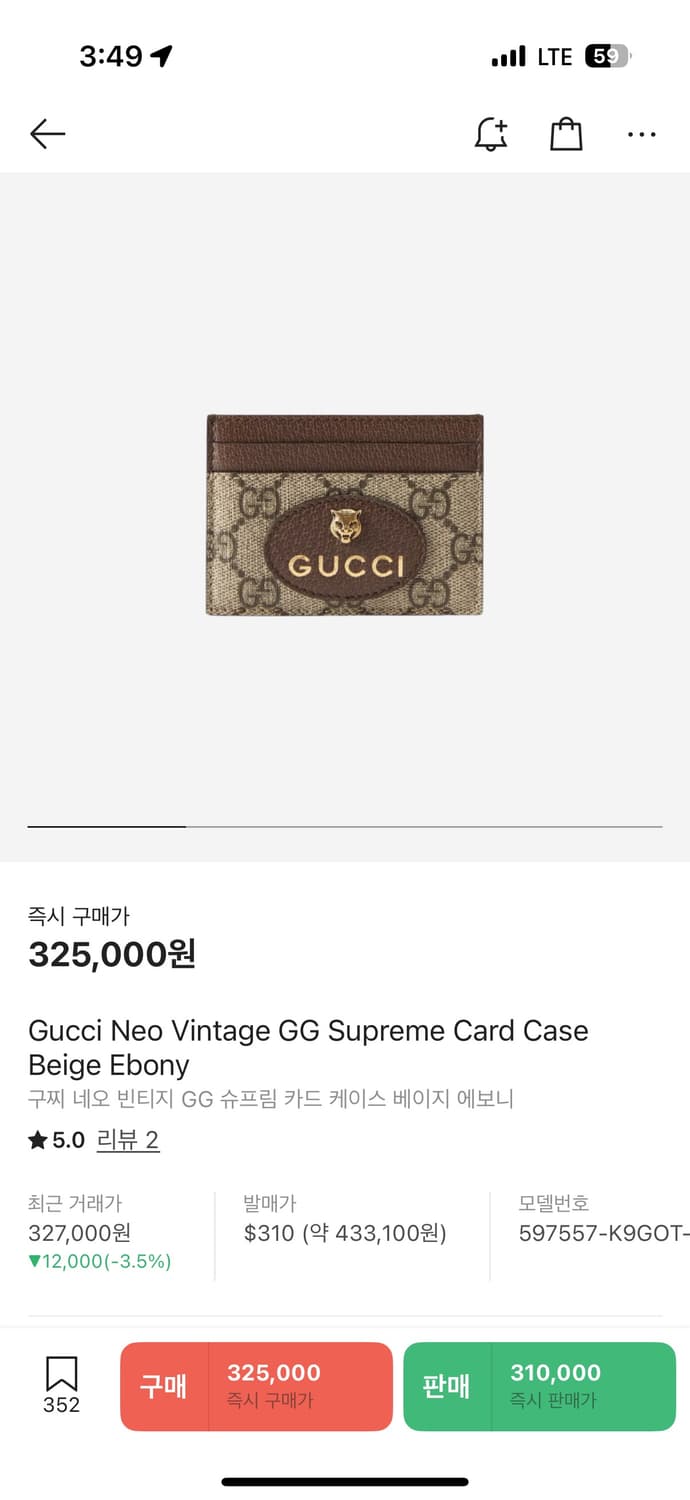690x1500 pixels.
Task: Tap the 발매가 $310 release price
Action: coord(345,1219)
